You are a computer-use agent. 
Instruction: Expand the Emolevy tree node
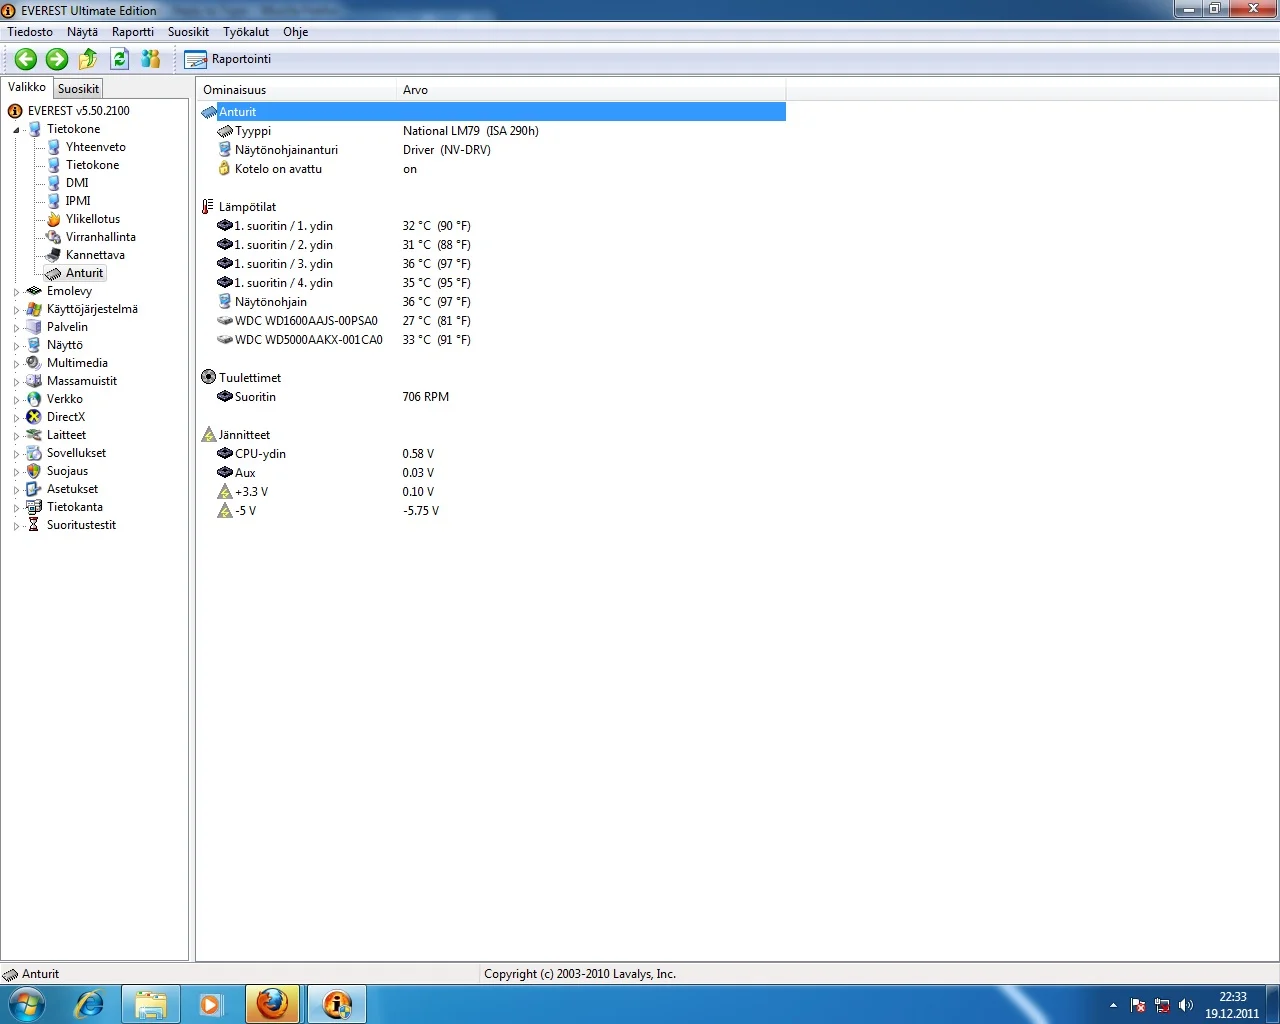pos(16,292)
